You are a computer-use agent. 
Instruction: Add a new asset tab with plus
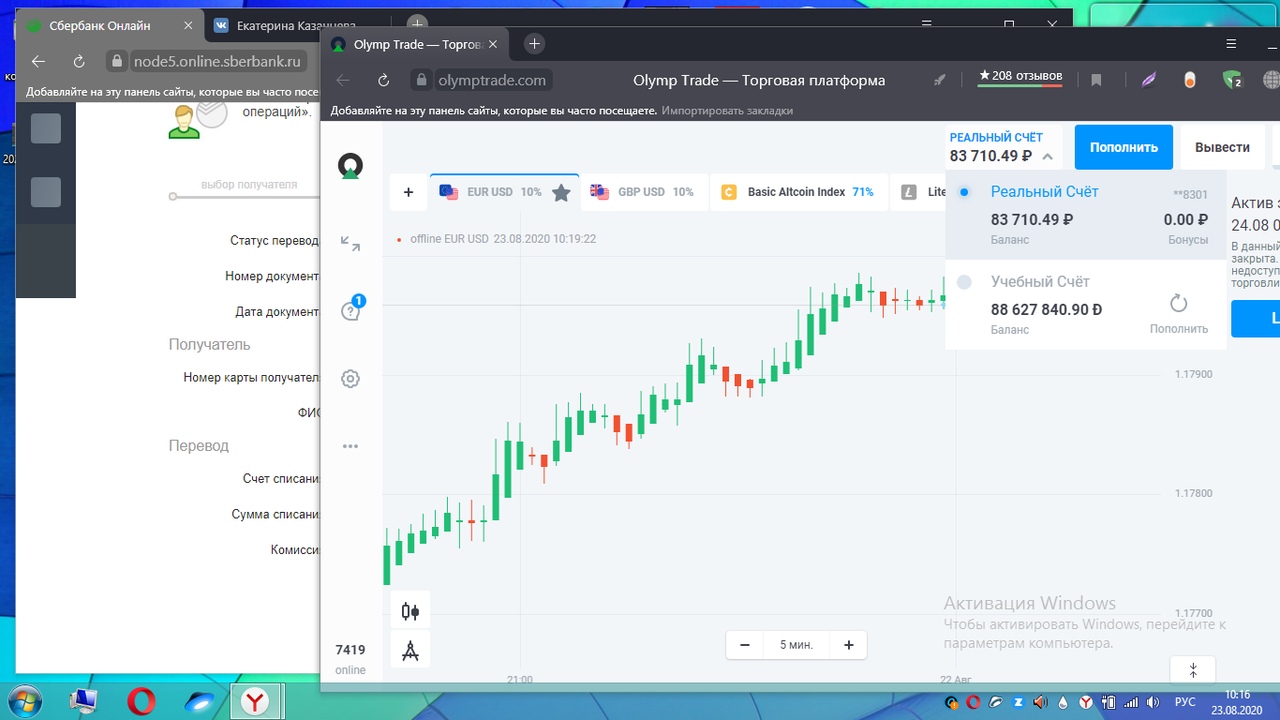coord(408,192)
